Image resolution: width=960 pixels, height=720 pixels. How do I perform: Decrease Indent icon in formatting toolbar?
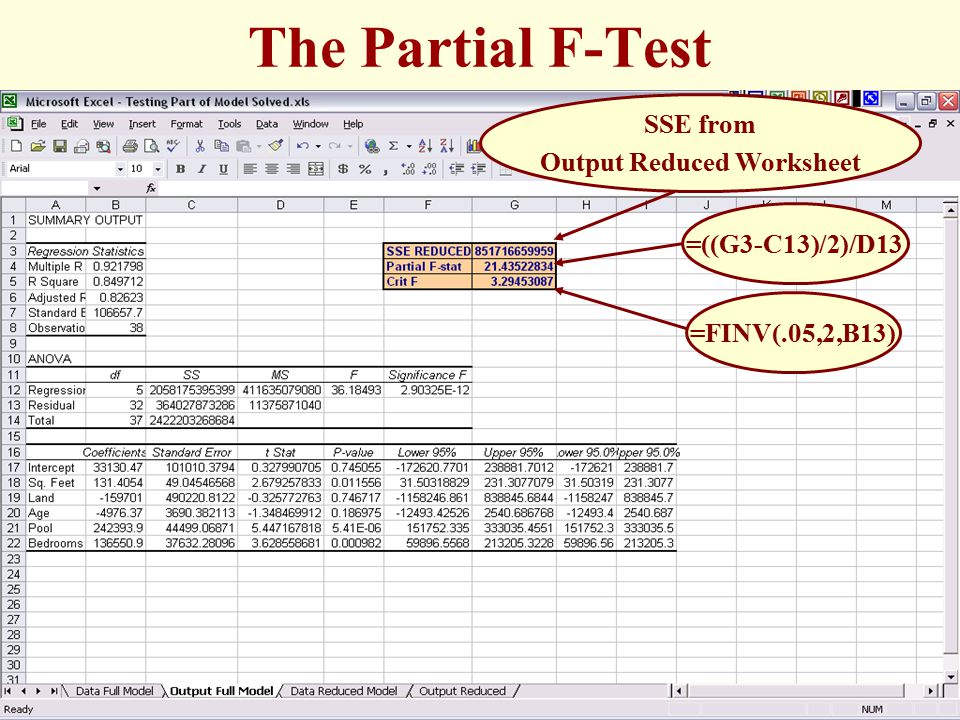tap(457, 169)
